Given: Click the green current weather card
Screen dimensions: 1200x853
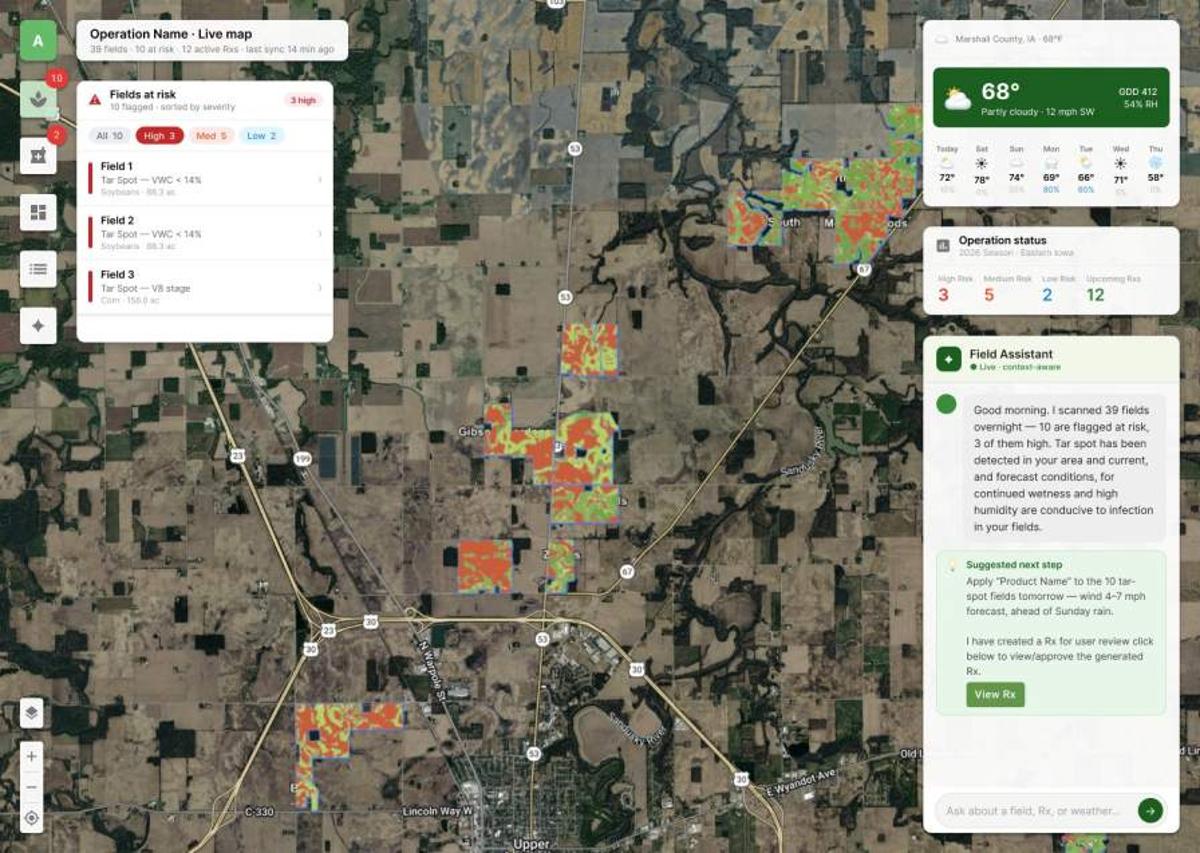Looking at the screenshot, I should [1051, 98].
